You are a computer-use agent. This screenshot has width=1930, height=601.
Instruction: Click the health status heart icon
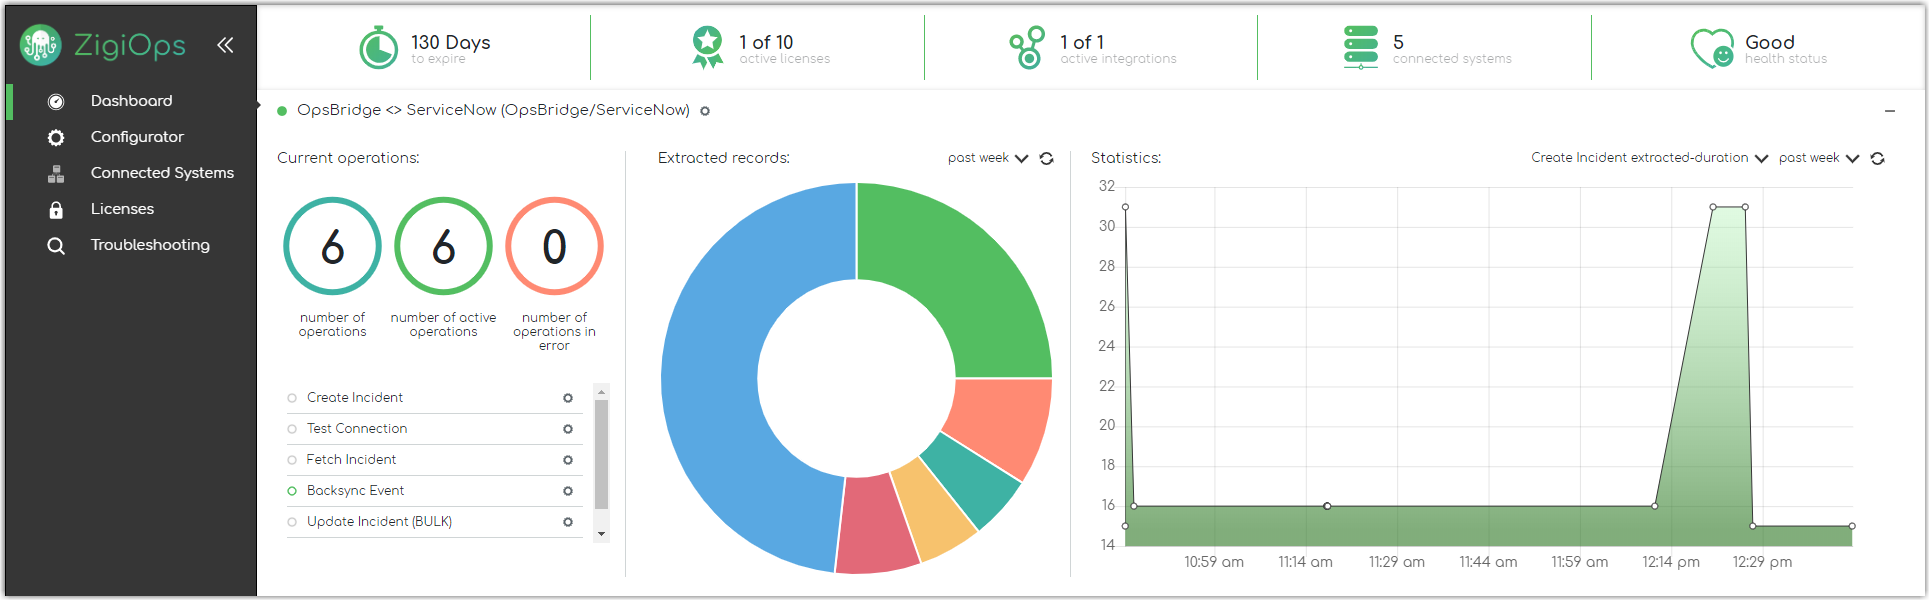1711,47
